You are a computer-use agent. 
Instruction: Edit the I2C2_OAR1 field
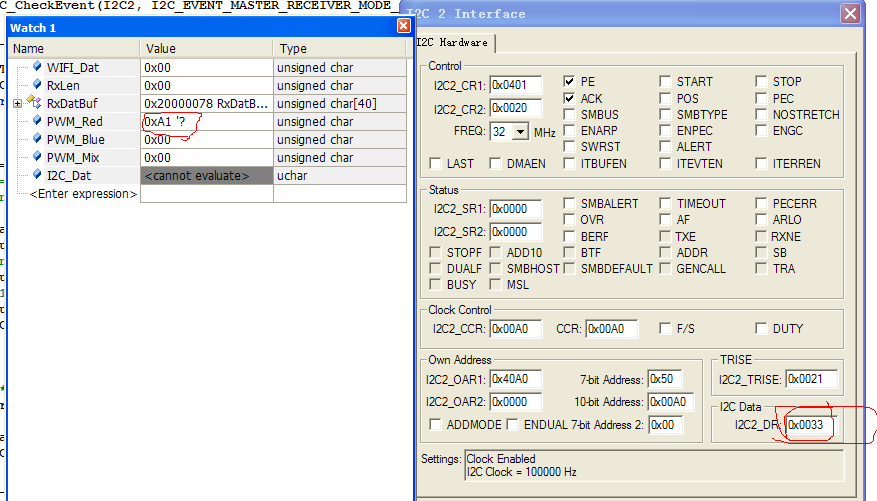516,379
